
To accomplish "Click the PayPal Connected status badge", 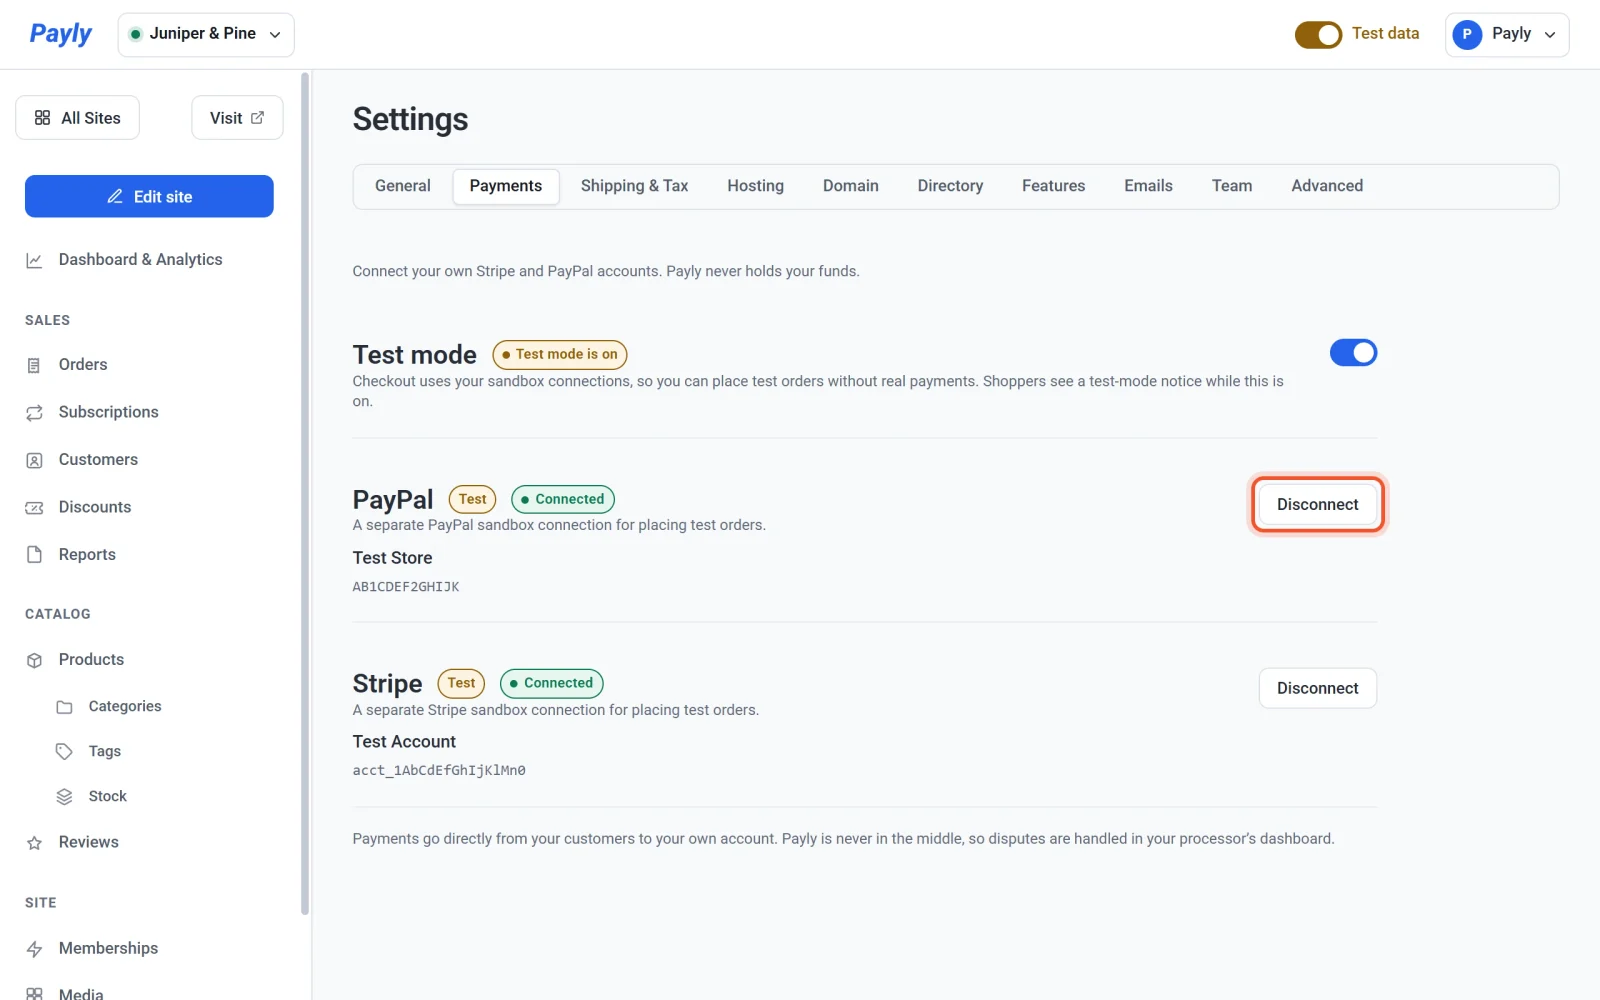I will [x=563, y=499].
